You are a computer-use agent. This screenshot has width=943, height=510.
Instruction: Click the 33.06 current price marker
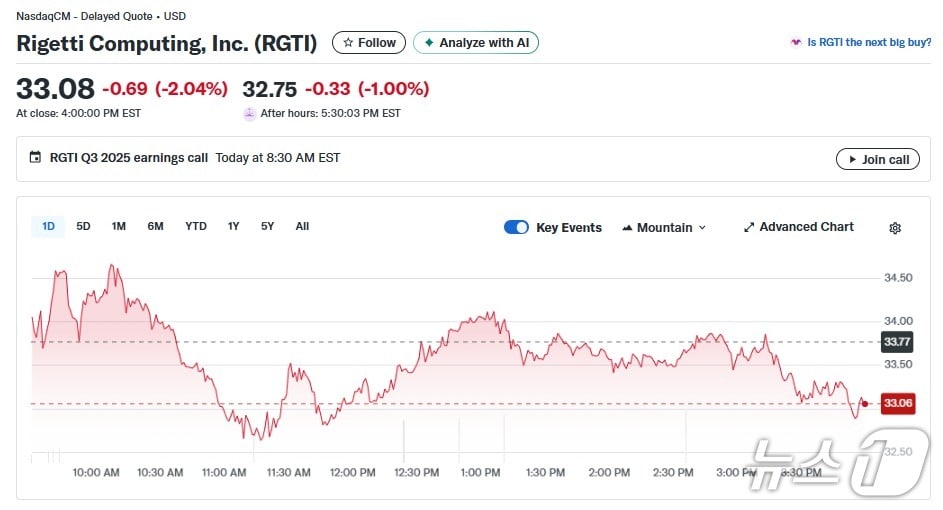click(897, 404)
